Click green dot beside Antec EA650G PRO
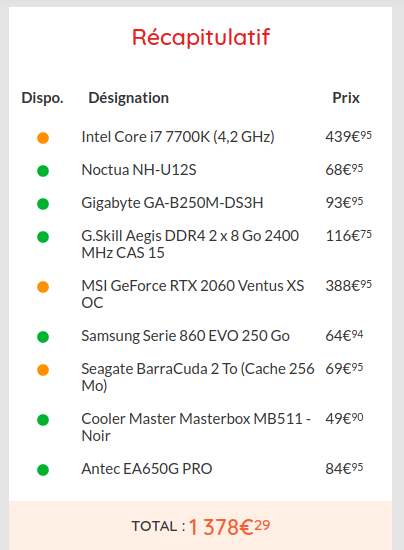404x550 pixels. coord(43,470)
